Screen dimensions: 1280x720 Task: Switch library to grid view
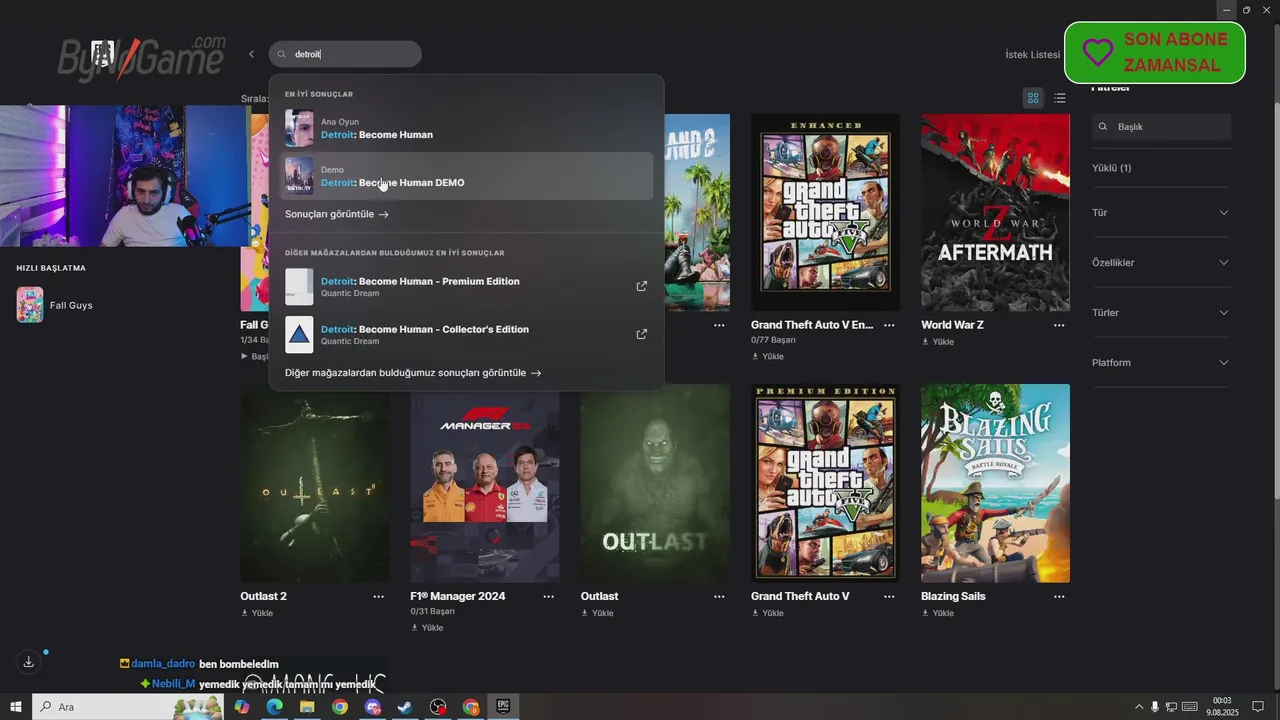coord(1033,98)
